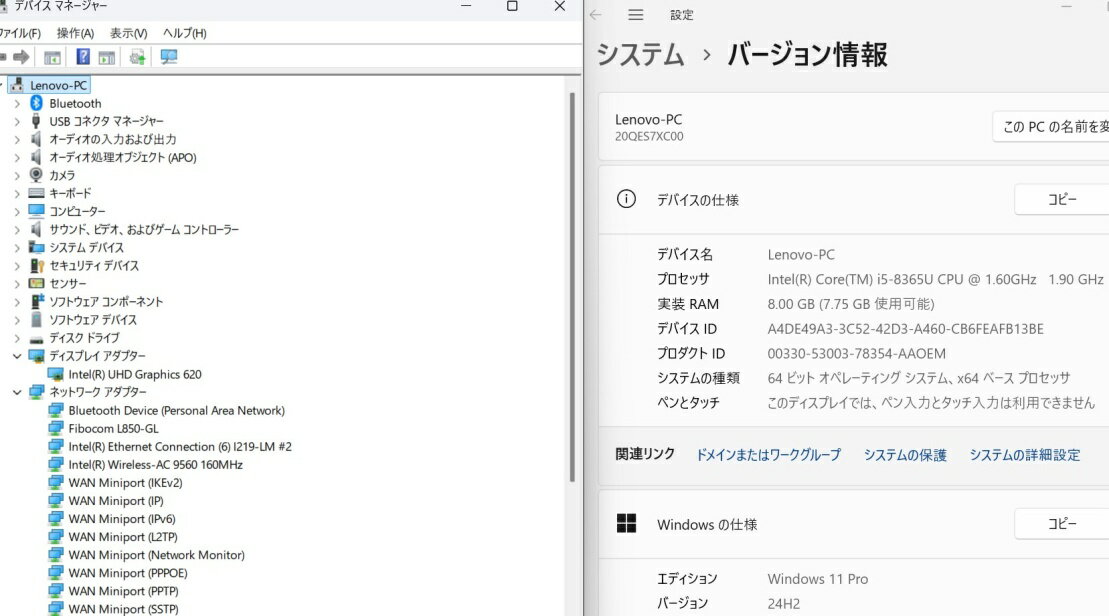The width and height of the screenshot is (1109, 616).
Task: Open the 操作(A) menu
Action: pos(75,33)
